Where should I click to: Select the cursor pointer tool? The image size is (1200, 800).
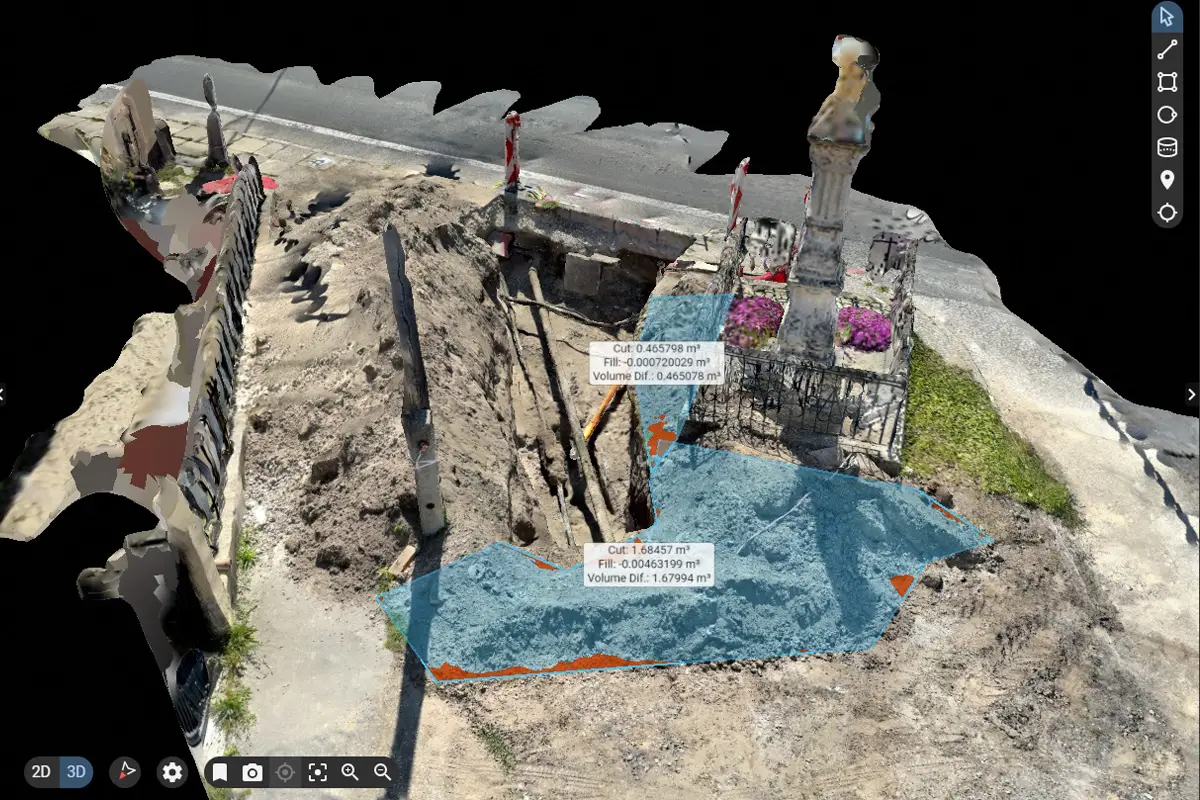pyautogui.click(x=1167, y=17)
